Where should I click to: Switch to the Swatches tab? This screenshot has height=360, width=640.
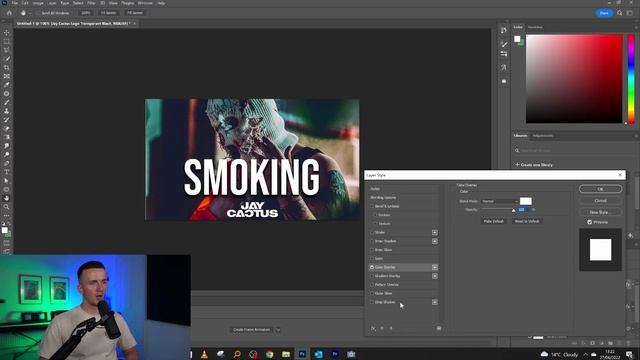pyautogui.click(x=535, y=27)
